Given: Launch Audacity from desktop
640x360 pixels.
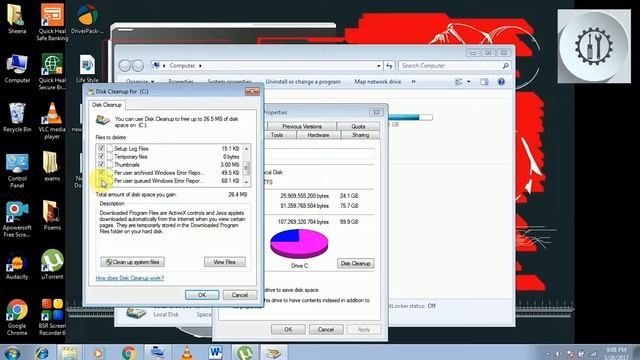Looking at the screenshot, I should (17, 265).
